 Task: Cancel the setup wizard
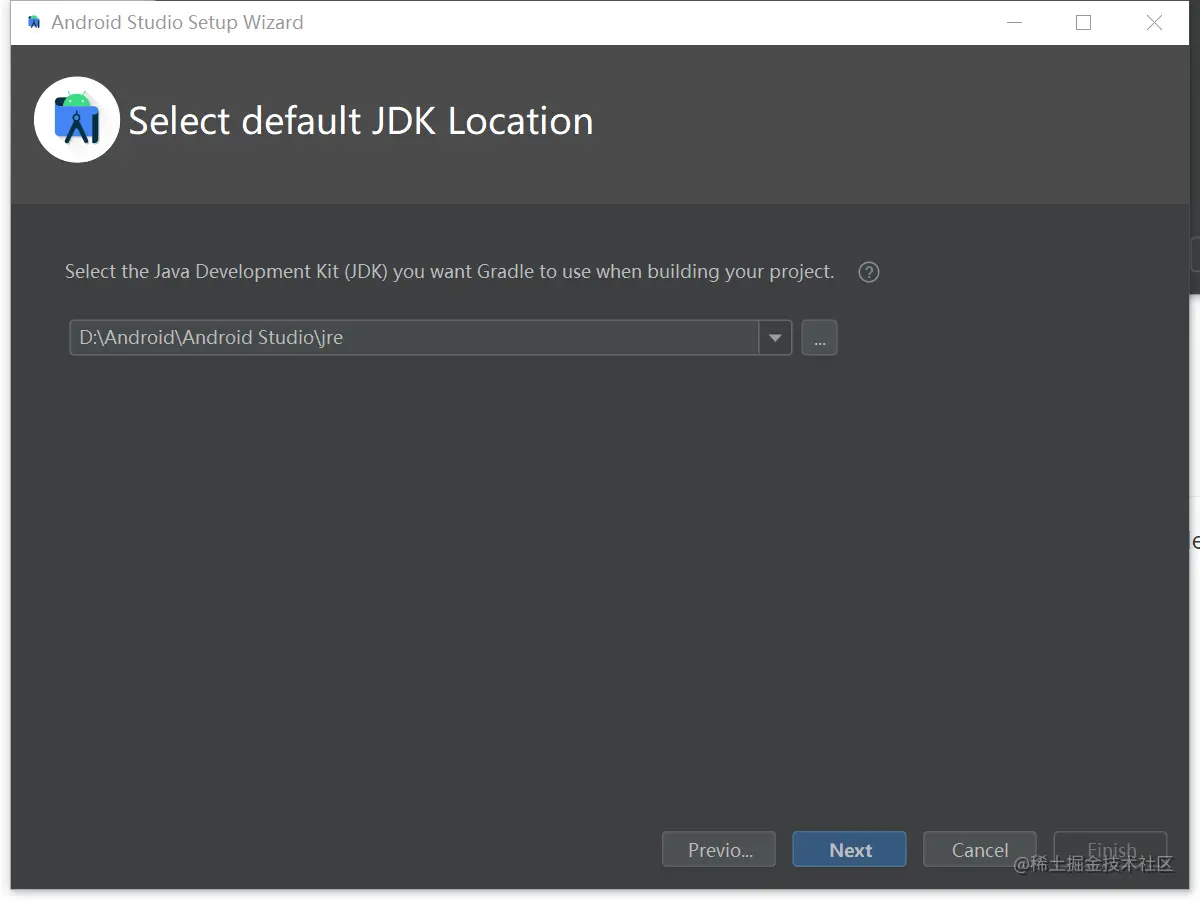coord(980,850)
